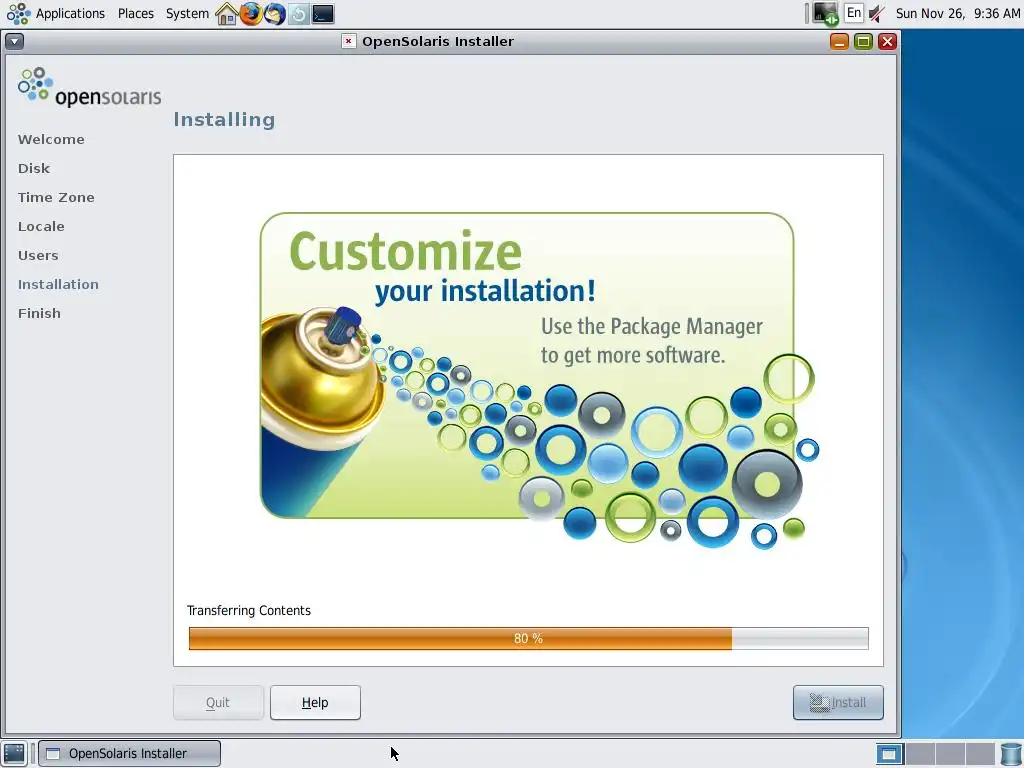Screen dimensions: 1024x768
Task: Maximize the OpenSolaris Installer window
Action: (863, 42)
